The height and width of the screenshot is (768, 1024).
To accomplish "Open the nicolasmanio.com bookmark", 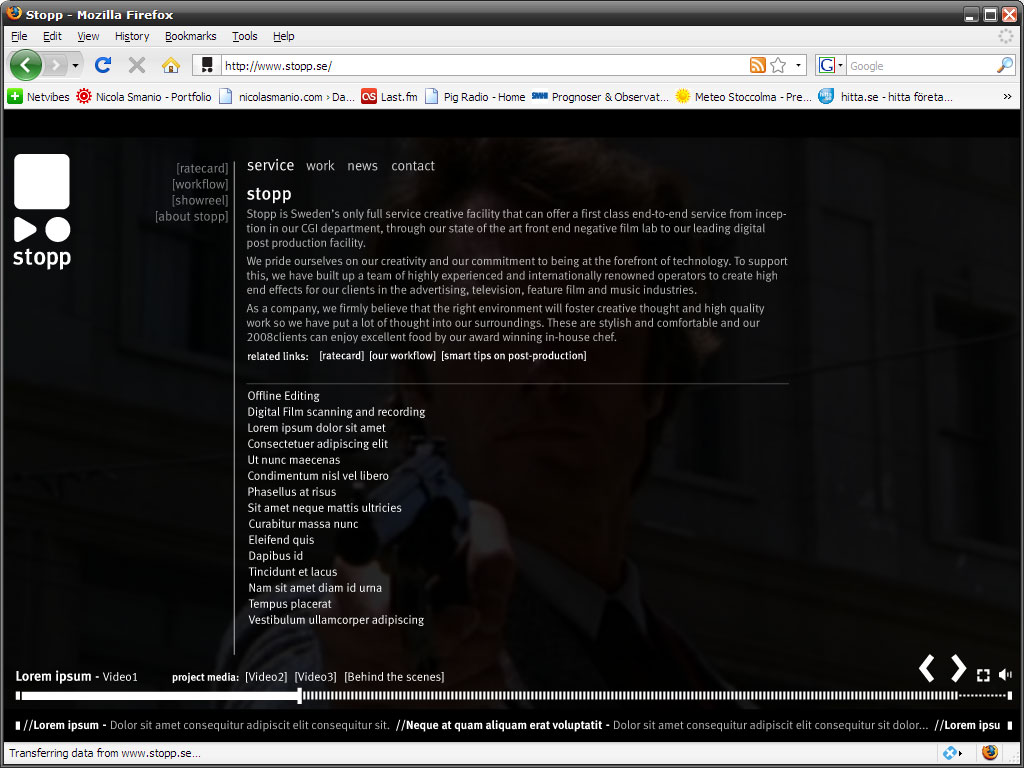I will click(x=287, y=97).
